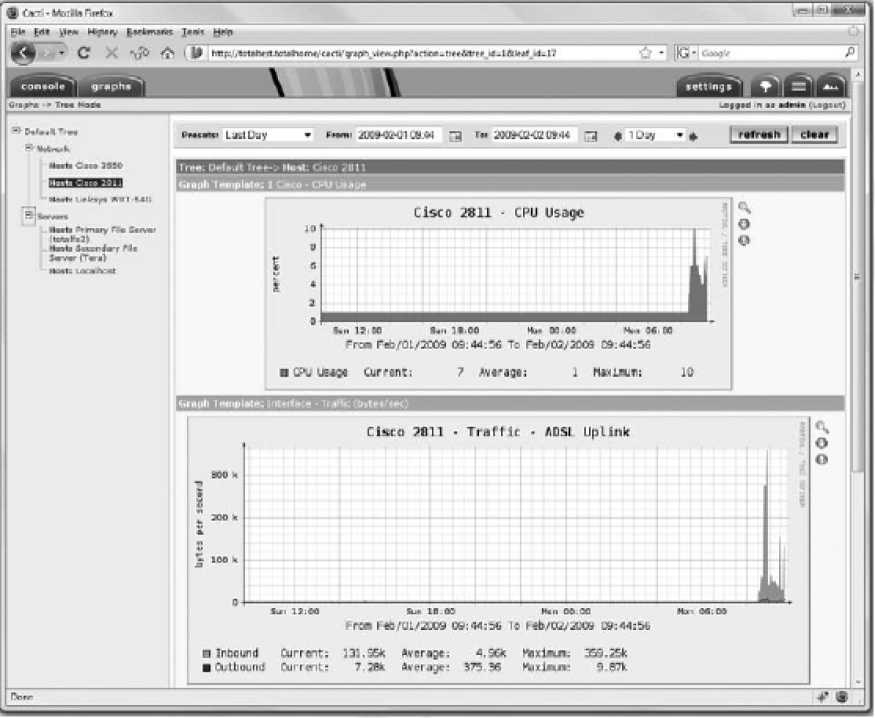Shift time span backward arrow
Screen dimensions: 875x718
(x=617, y=136)
